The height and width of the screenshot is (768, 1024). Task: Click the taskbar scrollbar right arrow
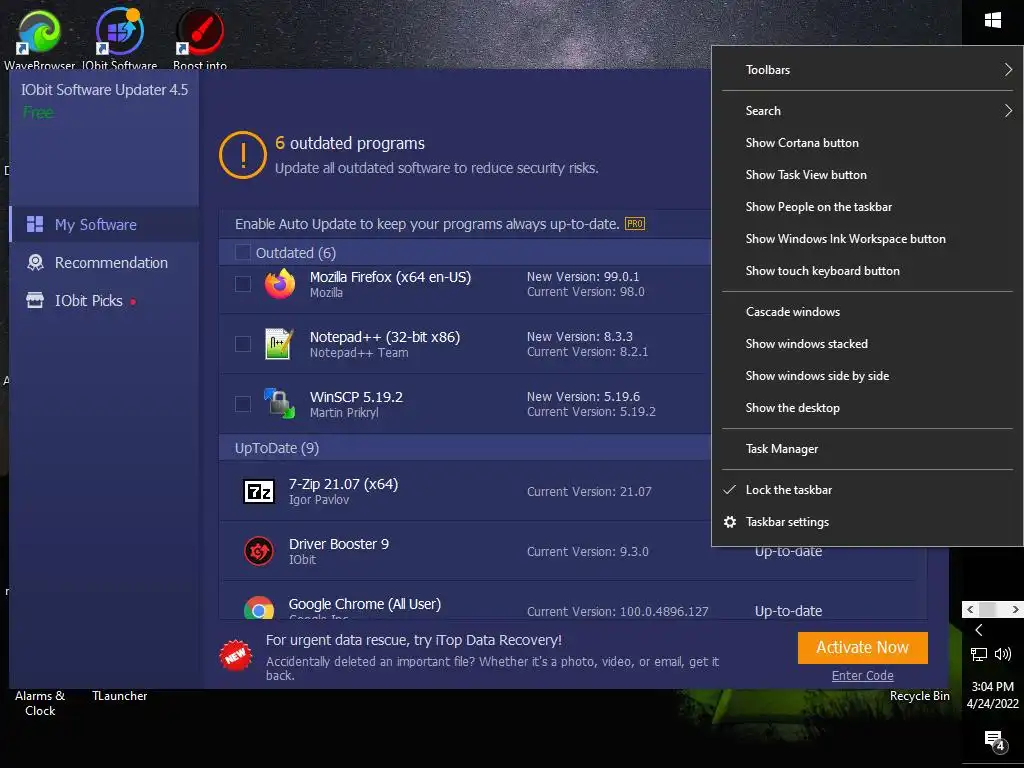1015,609
